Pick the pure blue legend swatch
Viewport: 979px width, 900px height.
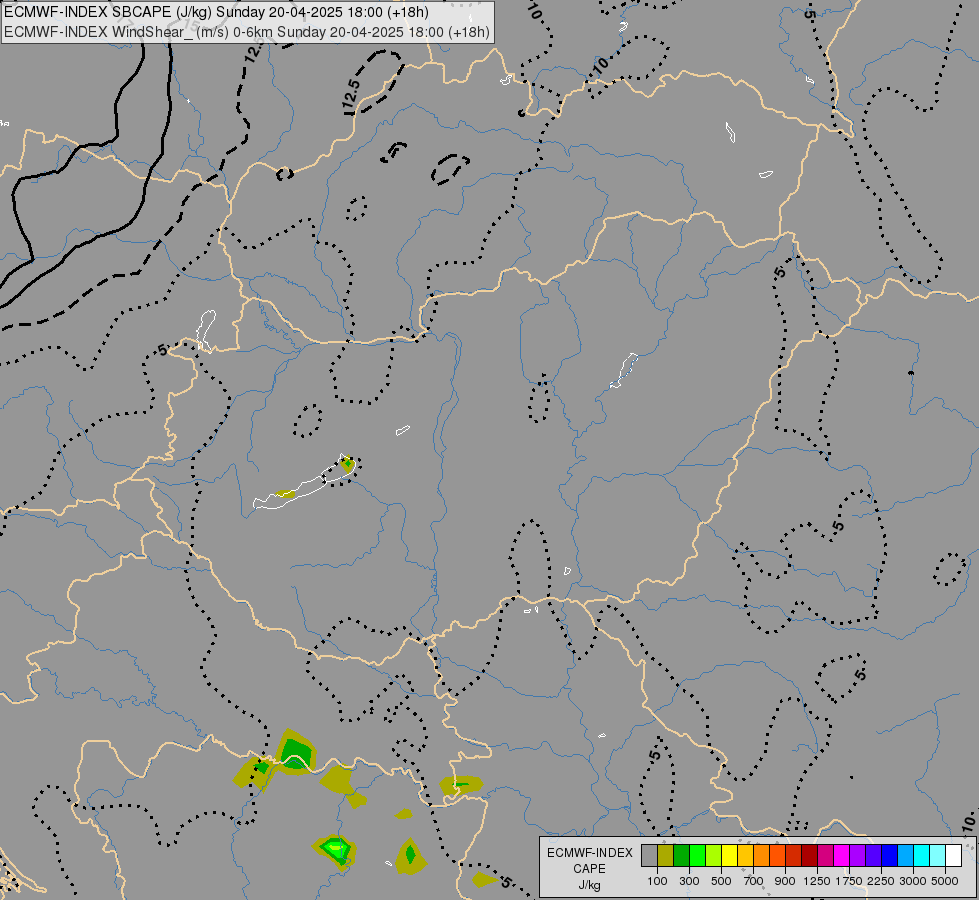point(889,856)
